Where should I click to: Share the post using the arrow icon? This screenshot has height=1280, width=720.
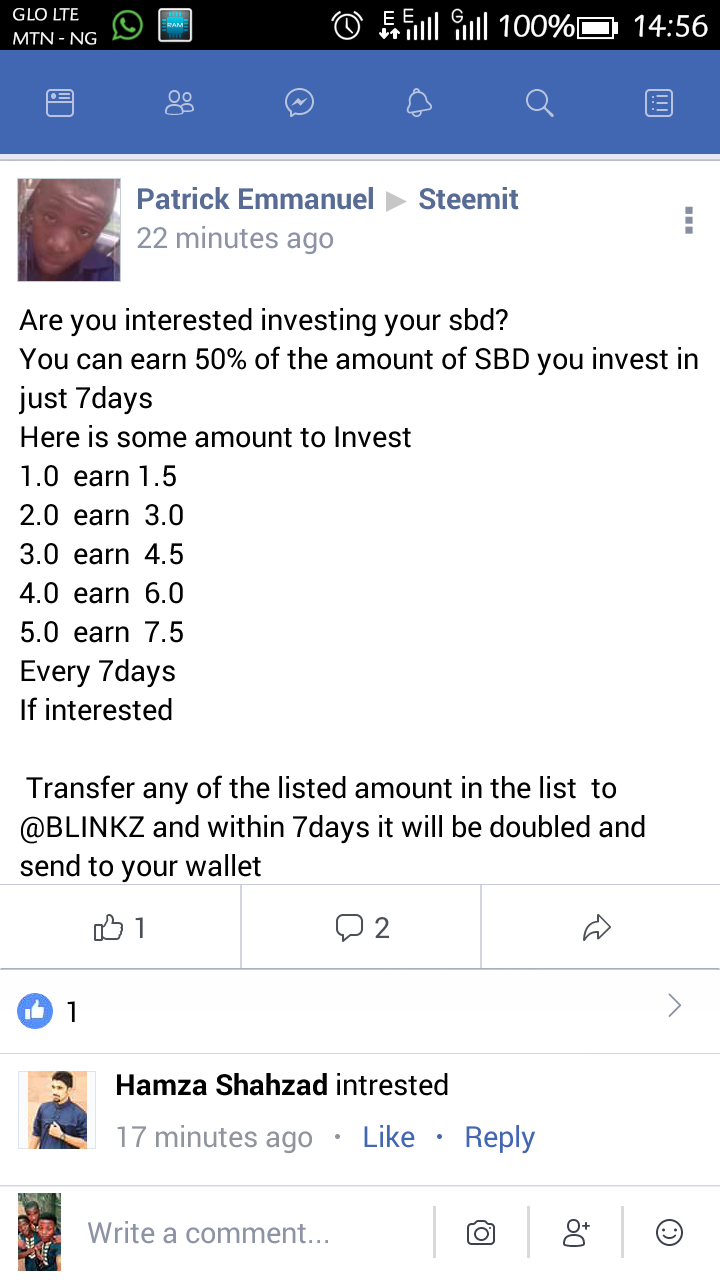click(596, 928)
